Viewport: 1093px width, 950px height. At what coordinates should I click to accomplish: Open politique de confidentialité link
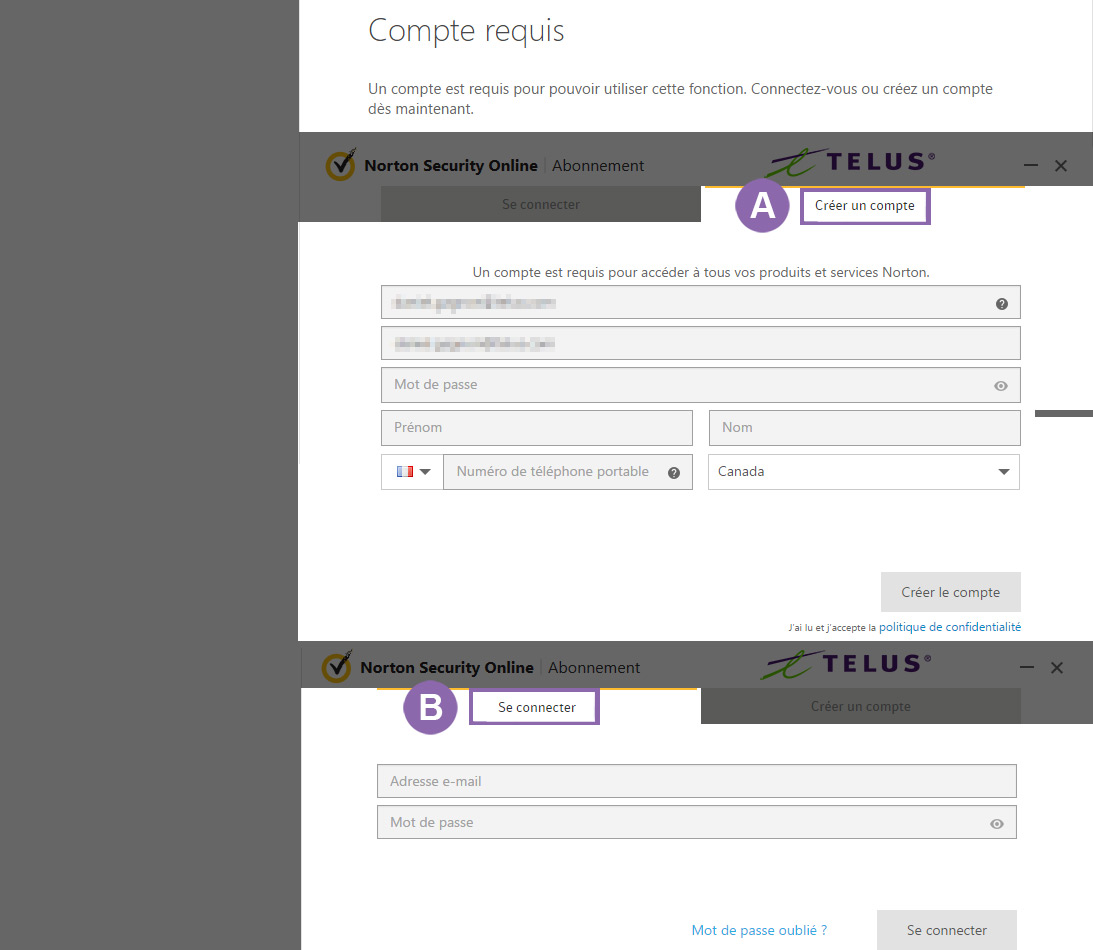[x=950, y=627]
